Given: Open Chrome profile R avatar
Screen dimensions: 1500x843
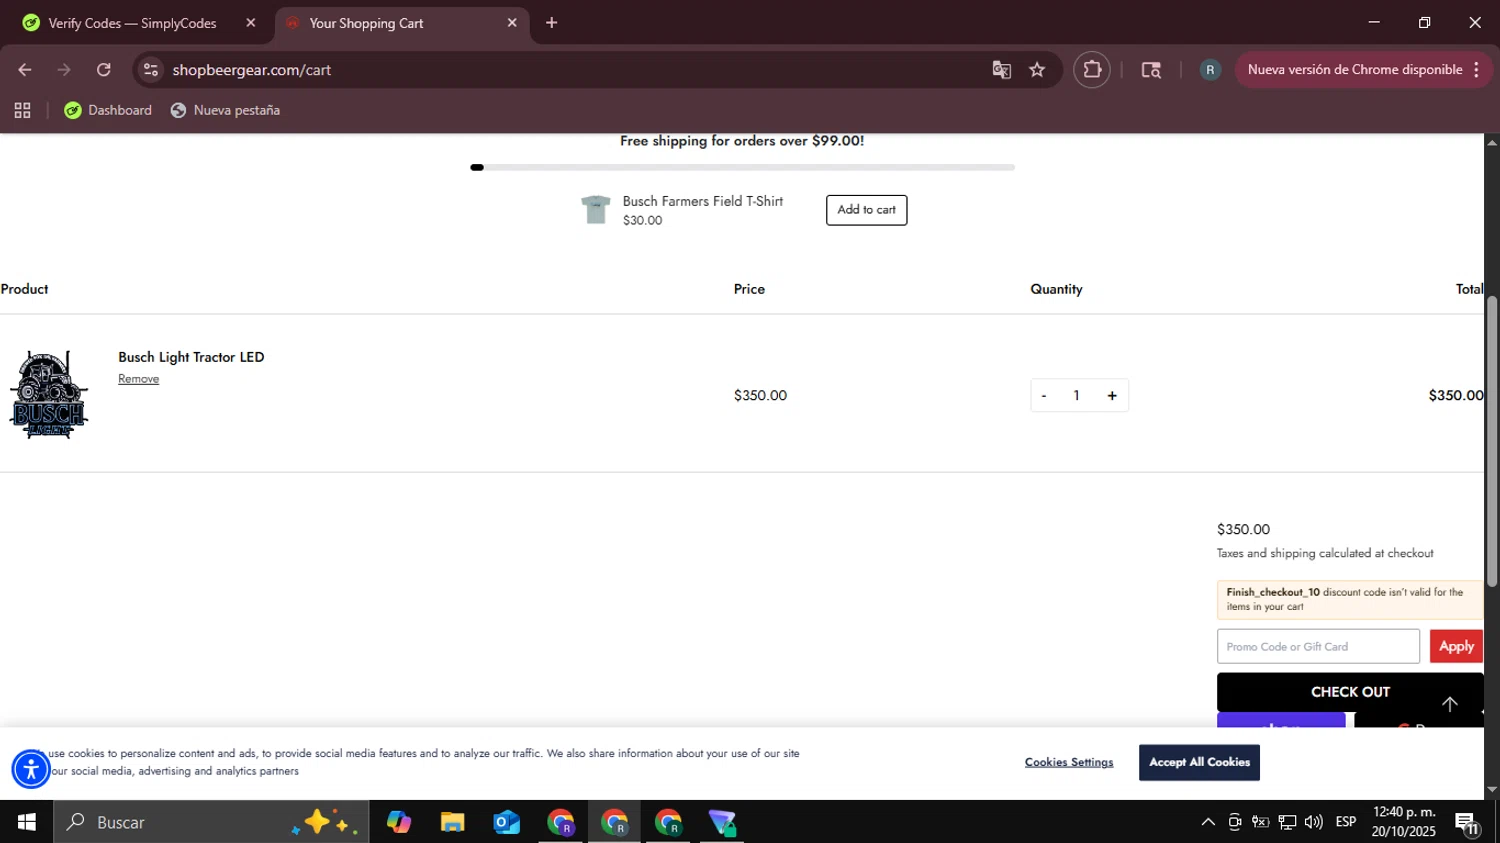Looking at the screenshot, I should click(x=1210, y=70).
